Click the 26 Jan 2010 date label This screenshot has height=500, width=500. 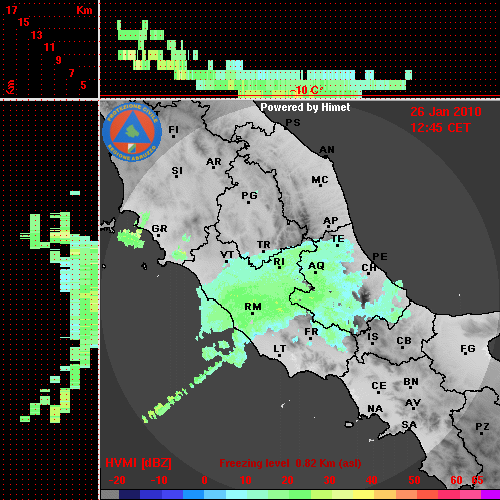pyautogui.click(x=446, y=112)
